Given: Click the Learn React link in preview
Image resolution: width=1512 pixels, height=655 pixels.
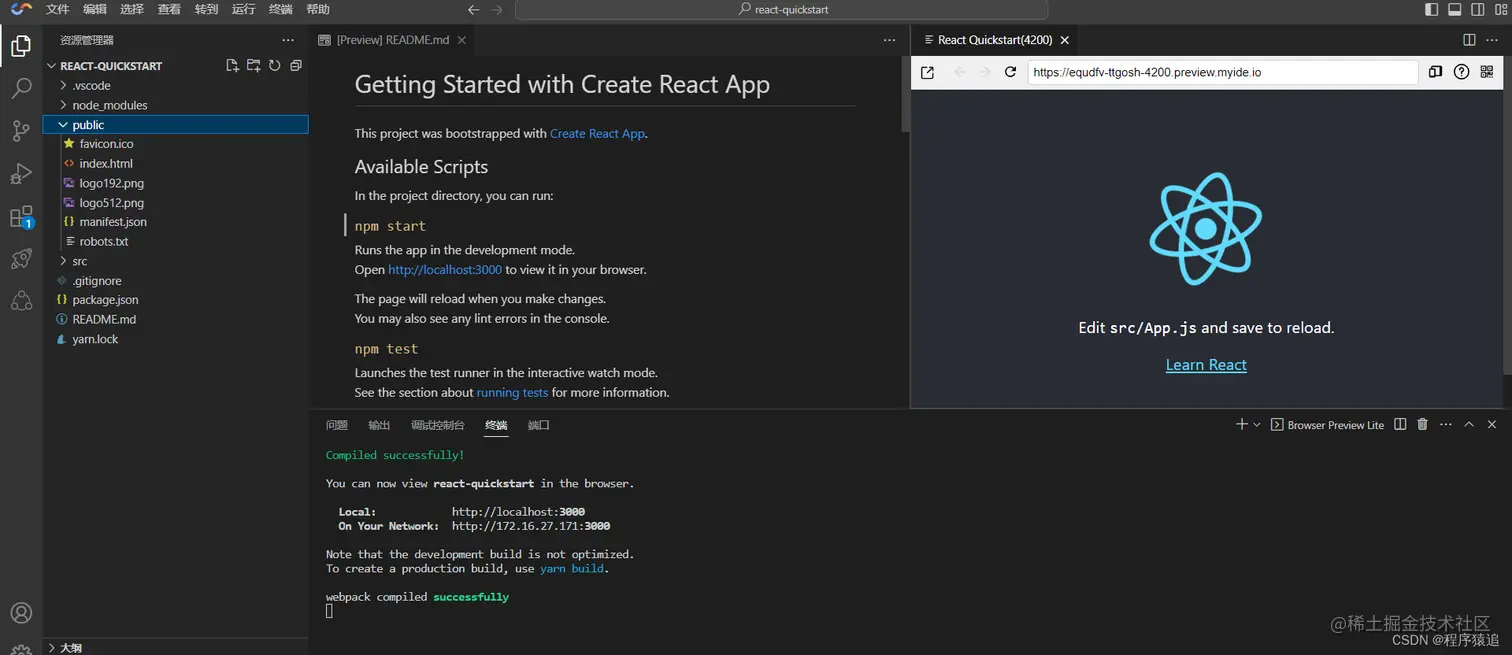Looking at the screenshot, I should (1206, 365).
